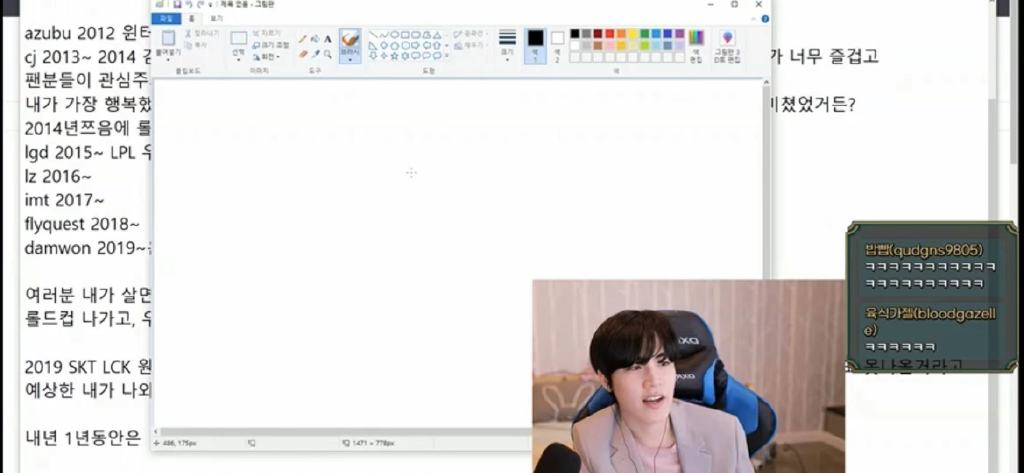This screenshot has height=473, width=1024.
Task: Click the Paint horizontal scrollbar
Action: (x=346, y=432)
